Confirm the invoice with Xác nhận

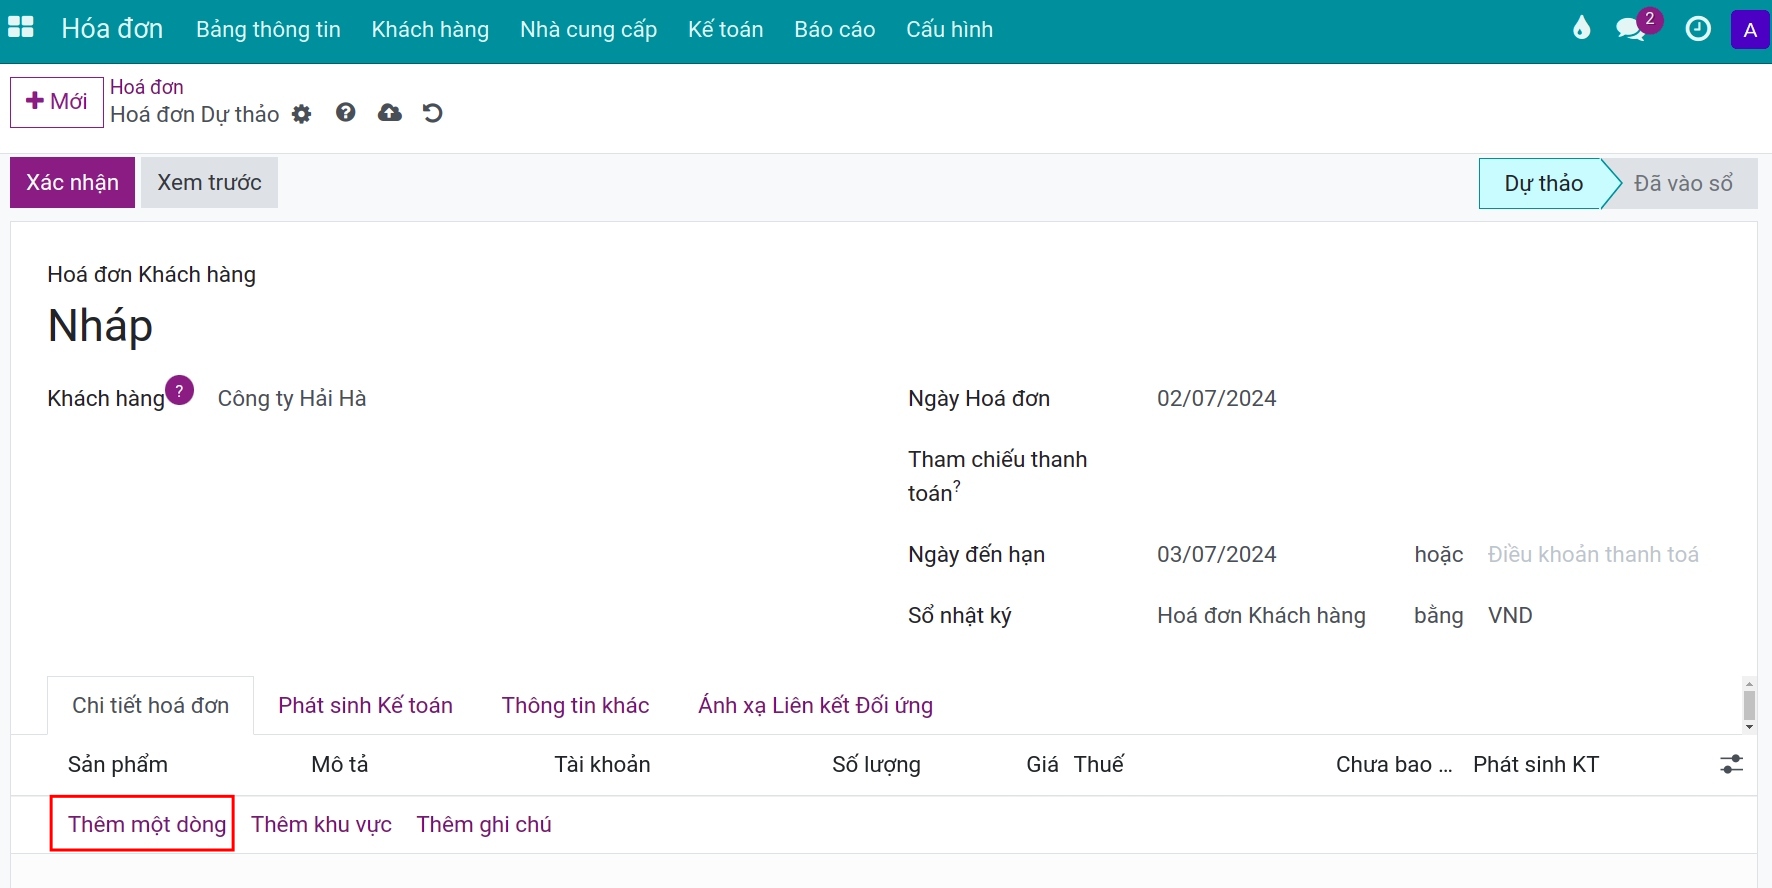pyautogui.click(x=72, y=182)
